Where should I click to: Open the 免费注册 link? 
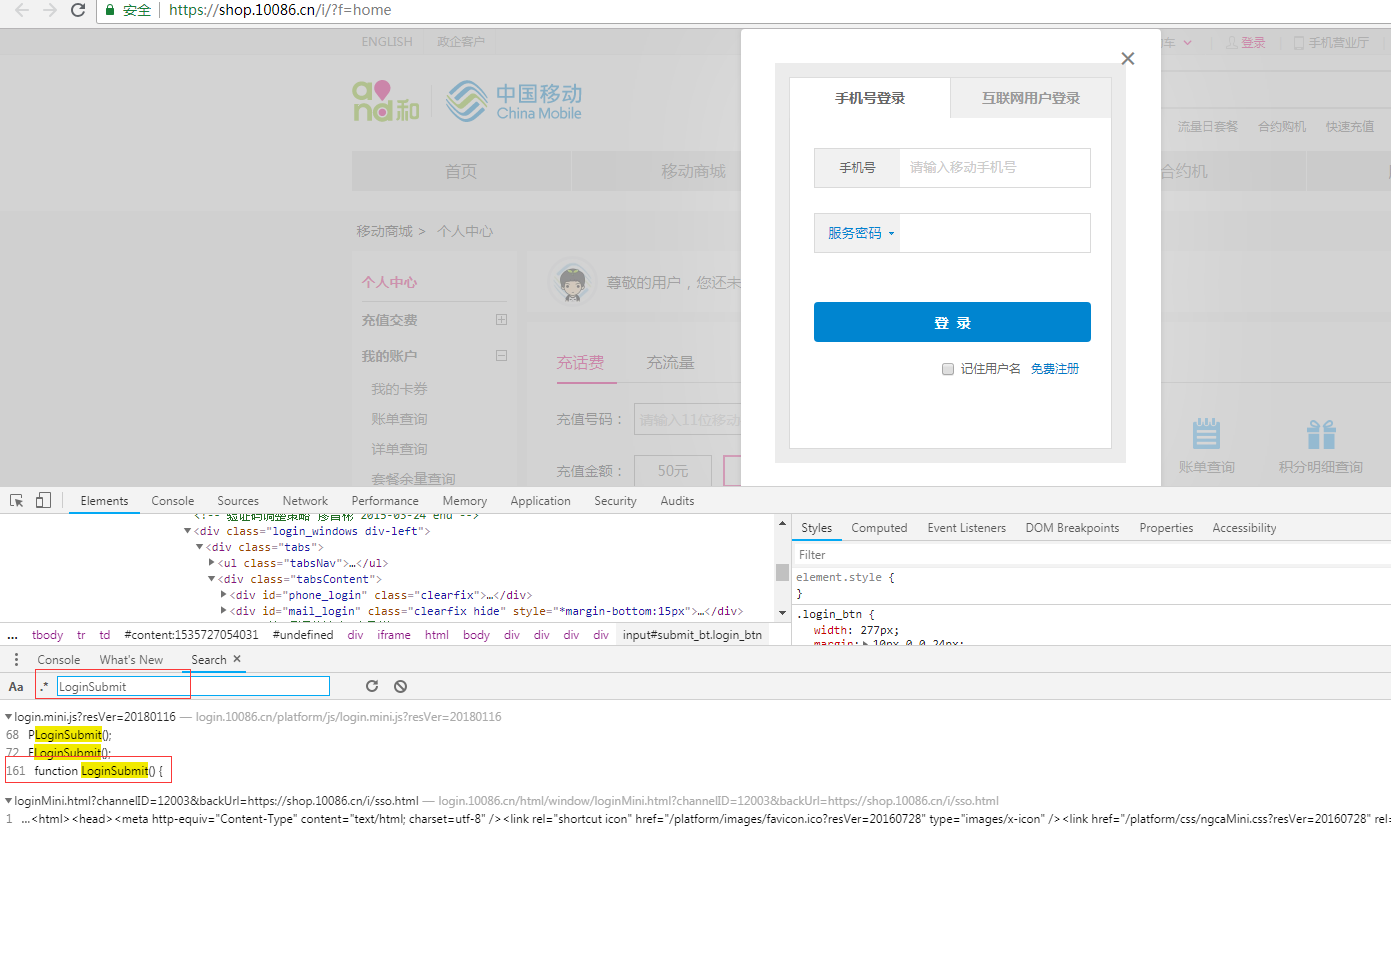pyautogui.click(x=1055, y=369)
